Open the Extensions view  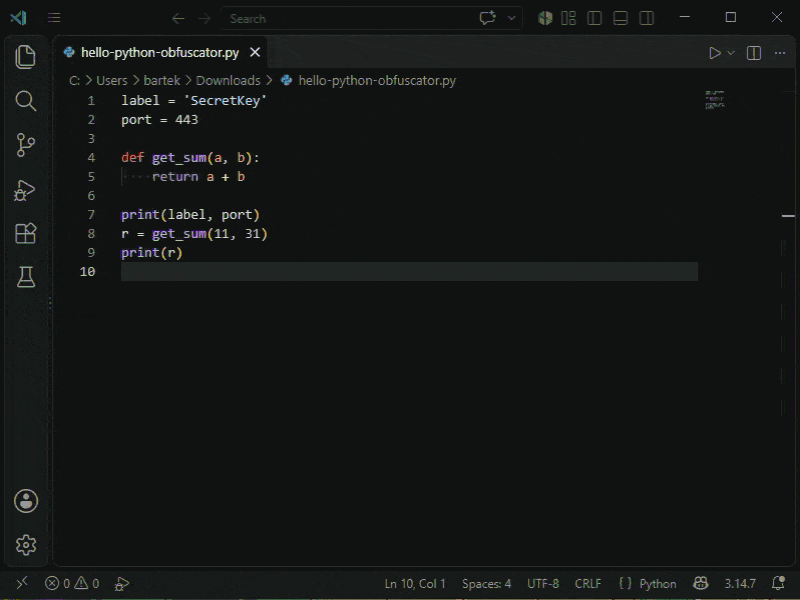click(x=26, y=234)
